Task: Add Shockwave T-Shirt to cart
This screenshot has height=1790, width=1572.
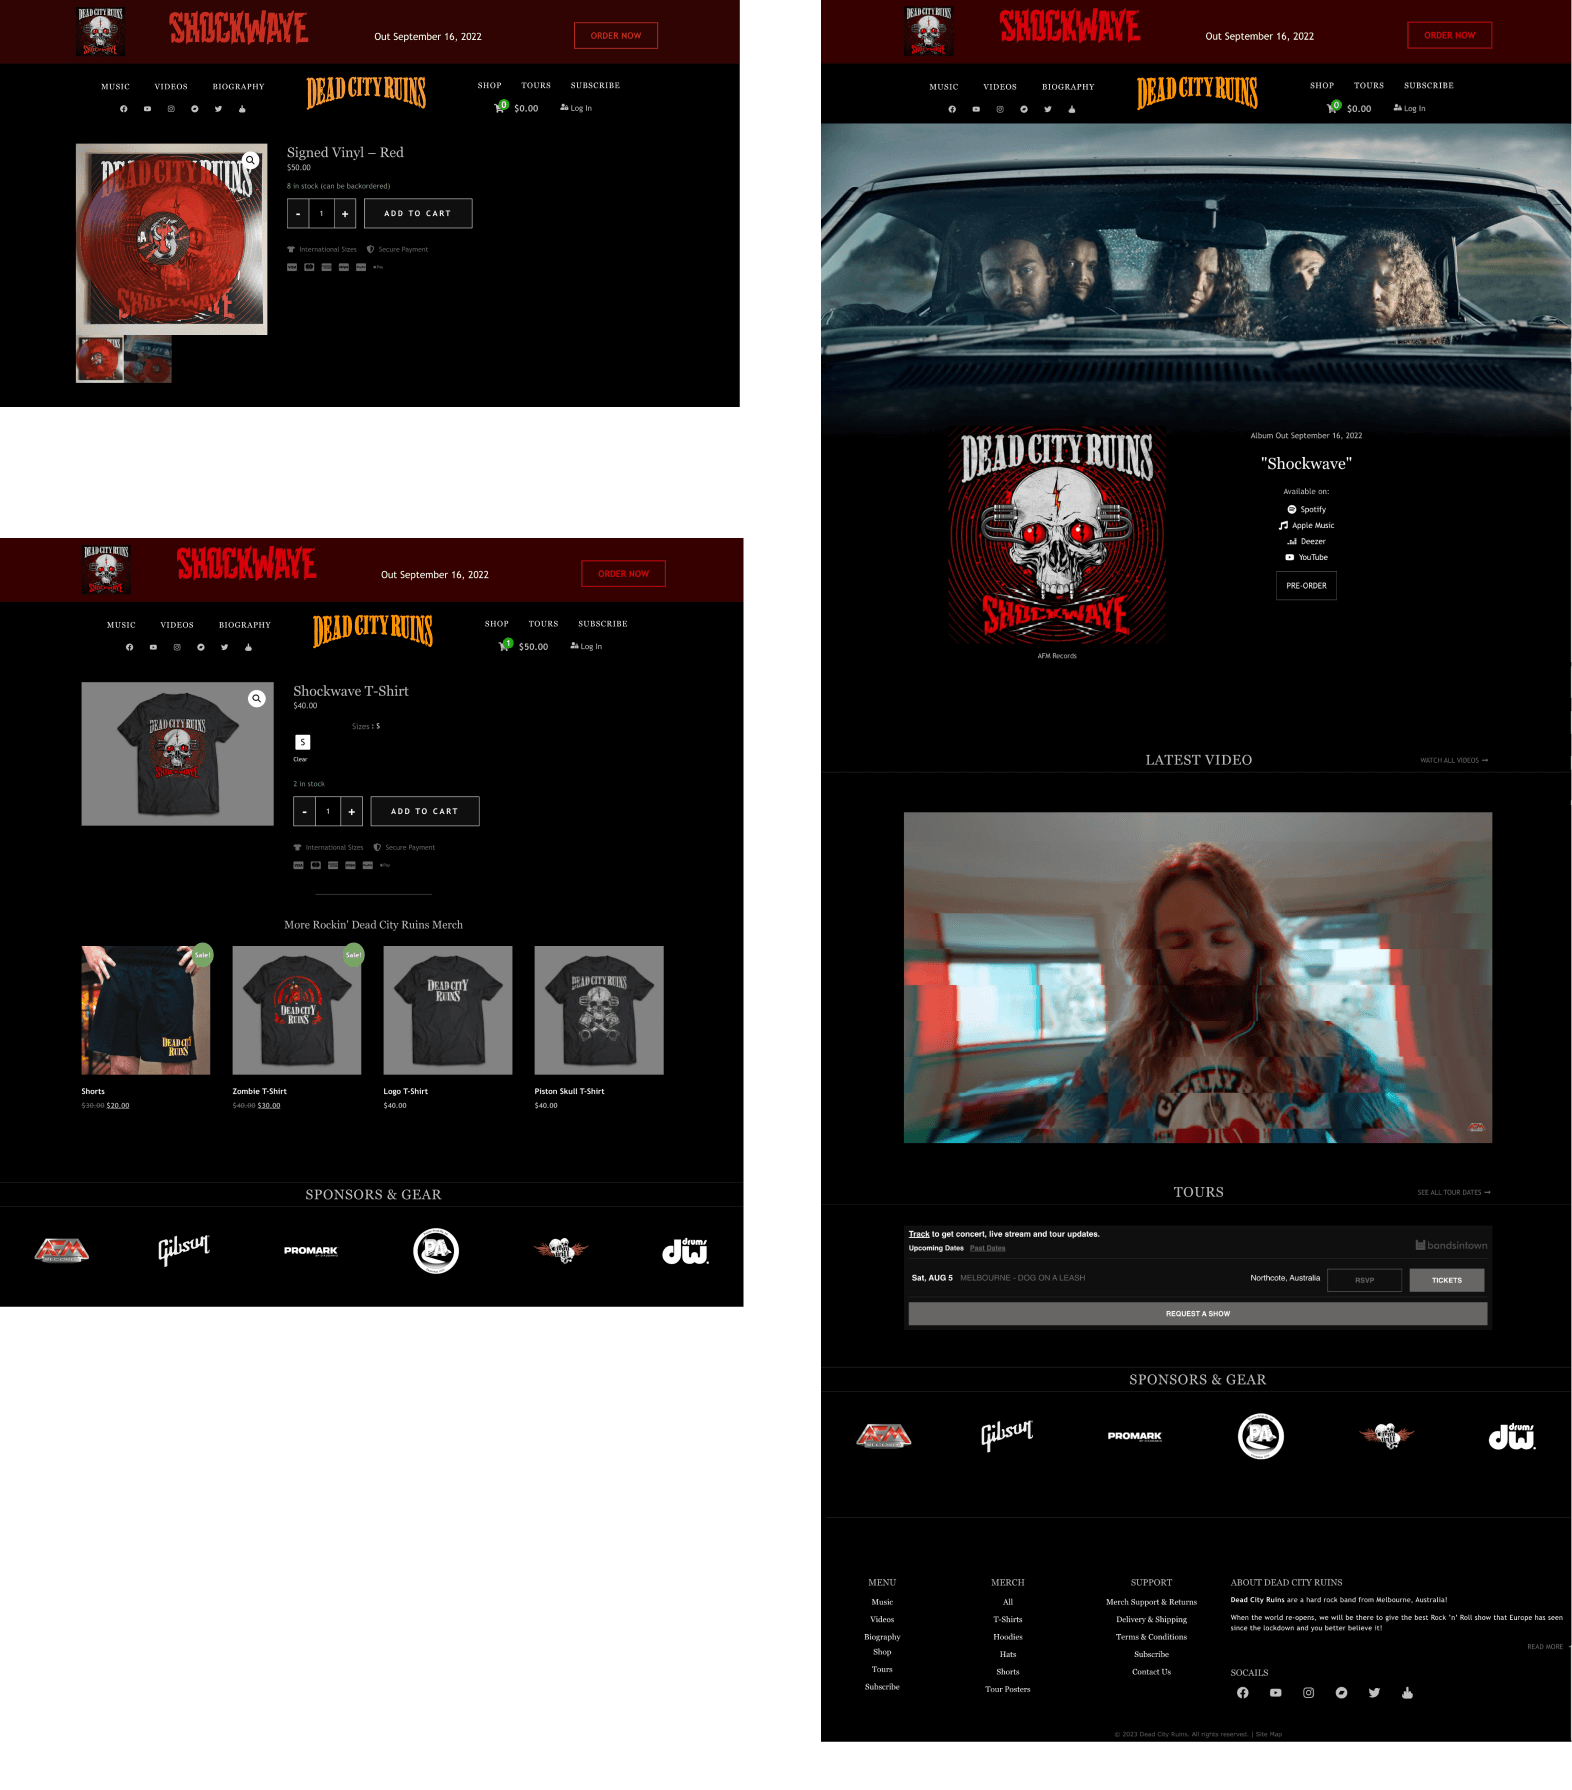Action: (425, 811)
